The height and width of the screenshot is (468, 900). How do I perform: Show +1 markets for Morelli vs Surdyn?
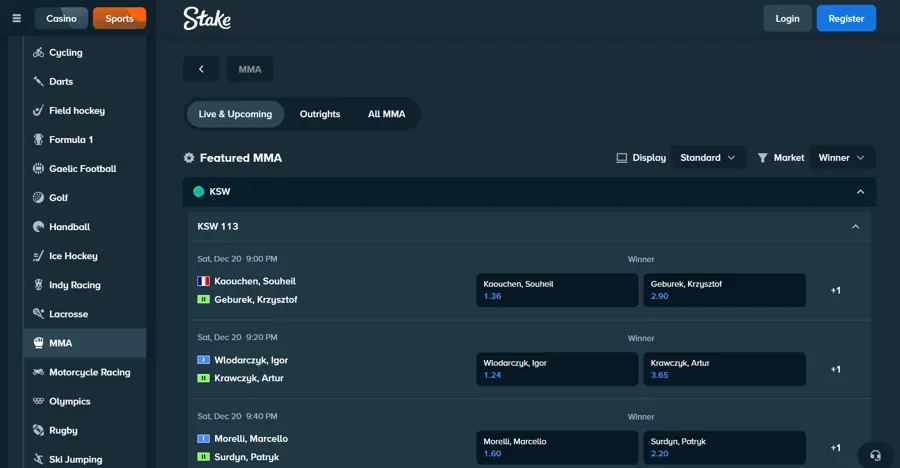836,448
